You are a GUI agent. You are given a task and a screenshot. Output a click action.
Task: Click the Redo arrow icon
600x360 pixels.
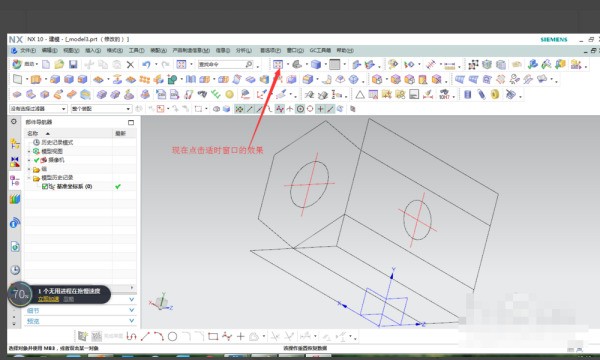165,64
